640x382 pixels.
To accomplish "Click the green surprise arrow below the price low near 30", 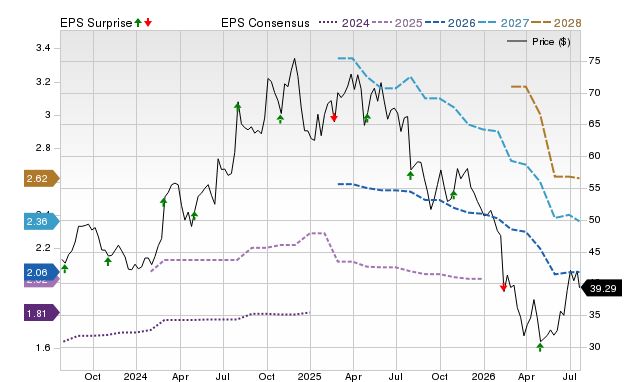I will [540, 347].
